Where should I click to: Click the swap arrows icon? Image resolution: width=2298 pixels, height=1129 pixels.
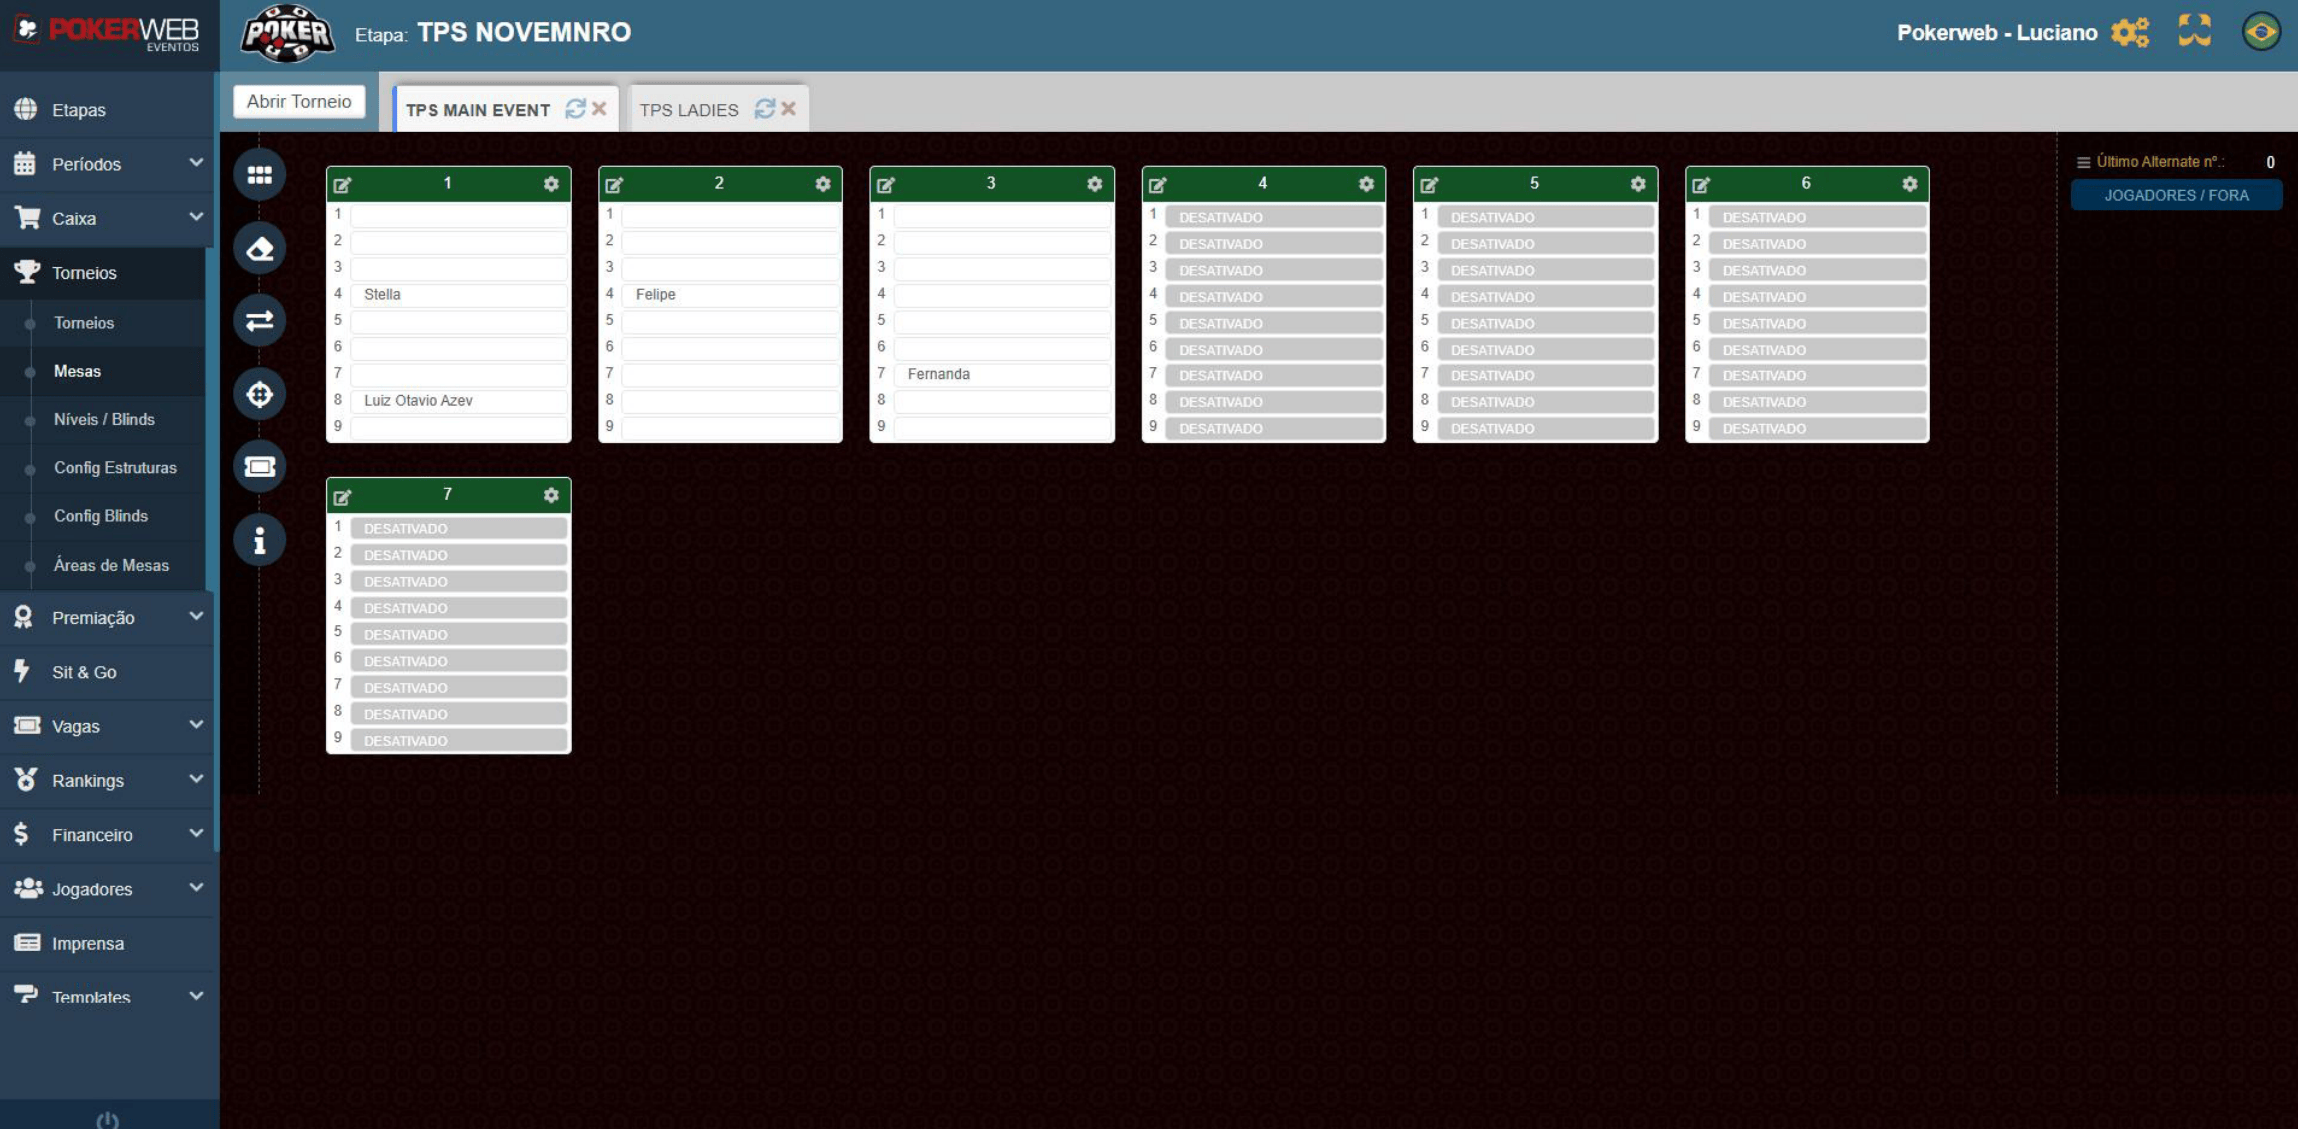(259, 321)
